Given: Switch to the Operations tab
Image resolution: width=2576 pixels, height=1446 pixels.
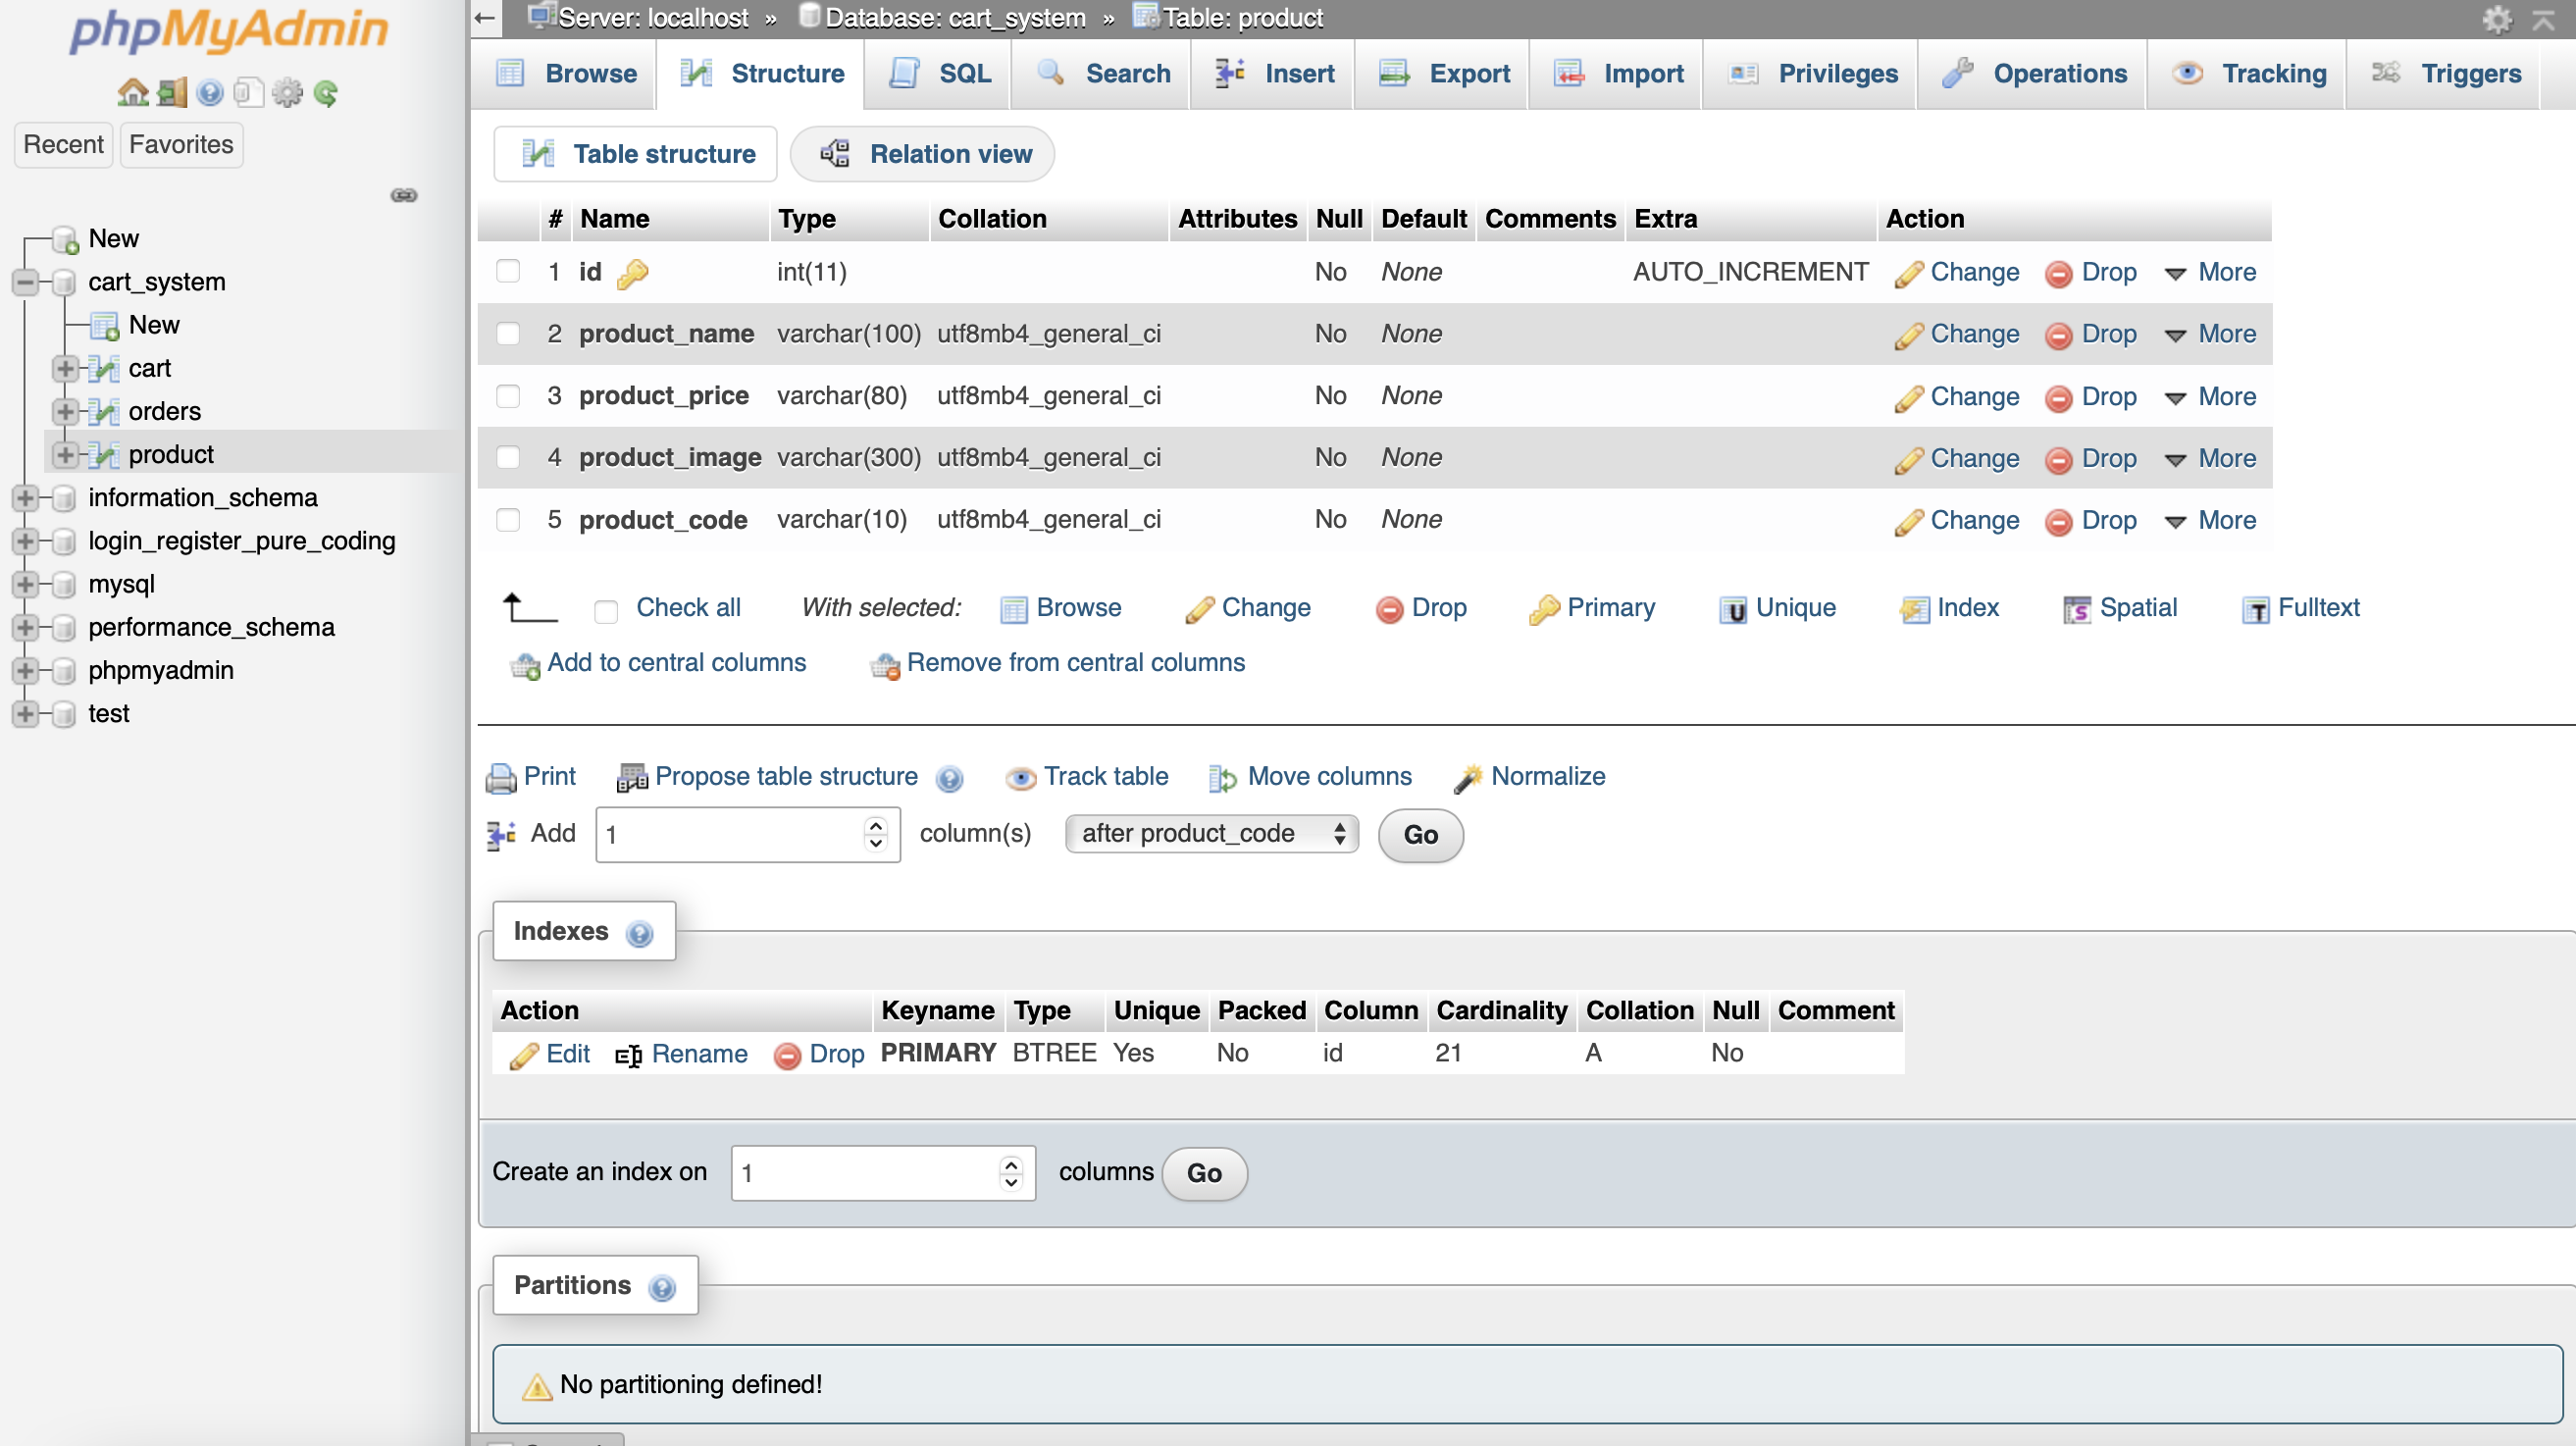Looking at the screenshot, I should (x=2035, y=73).
